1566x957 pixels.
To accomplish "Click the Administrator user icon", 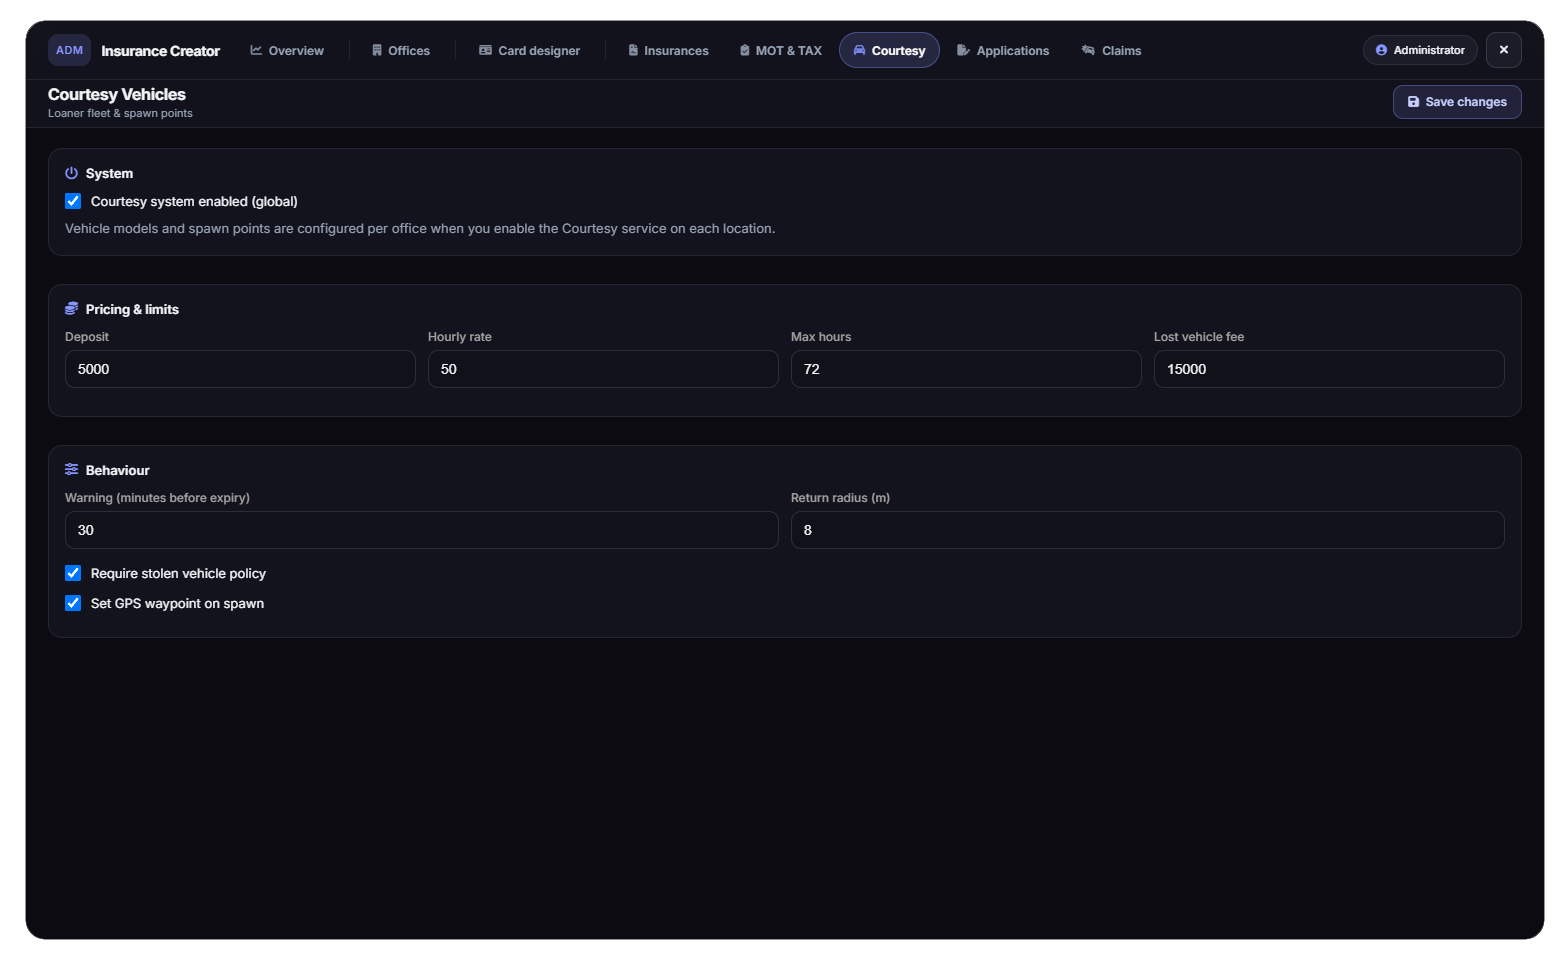I will (1381, 50).
